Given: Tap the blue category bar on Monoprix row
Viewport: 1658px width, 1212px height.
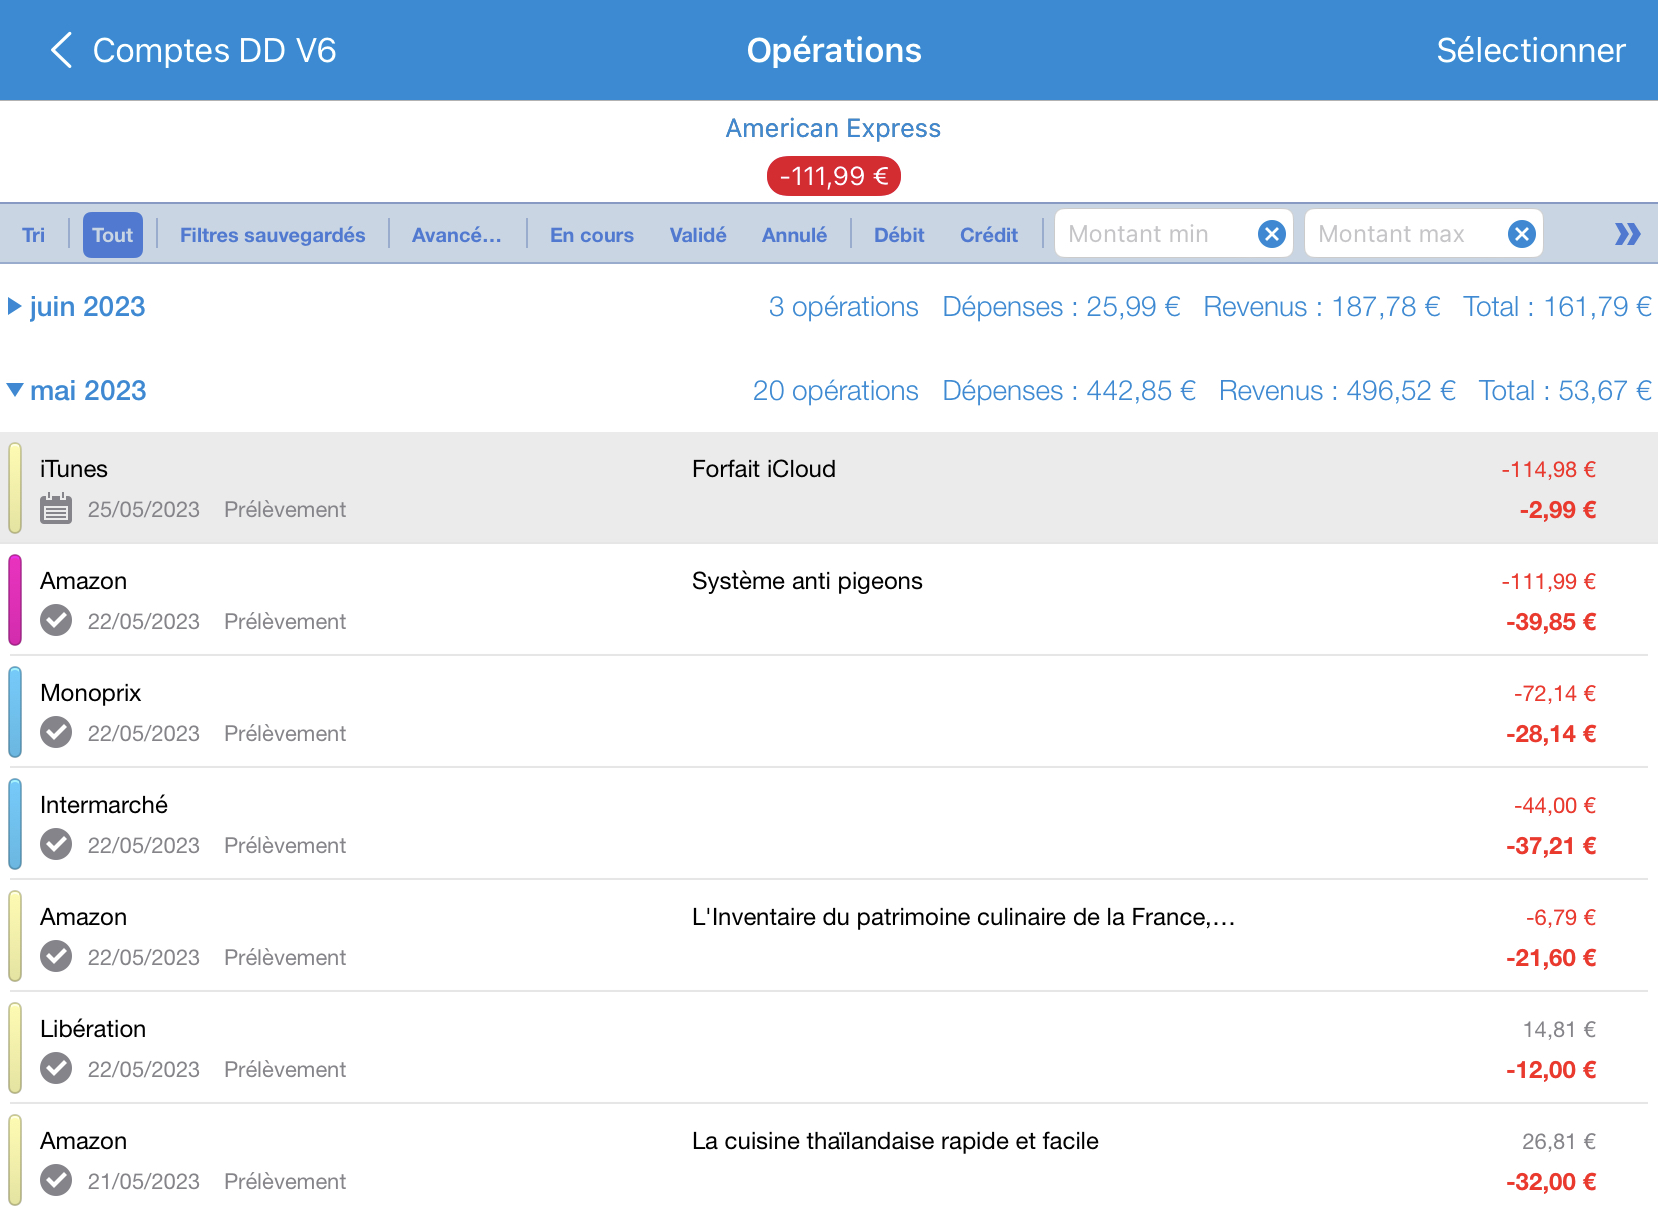Looking at the screenshot, I should click(15, 712).
